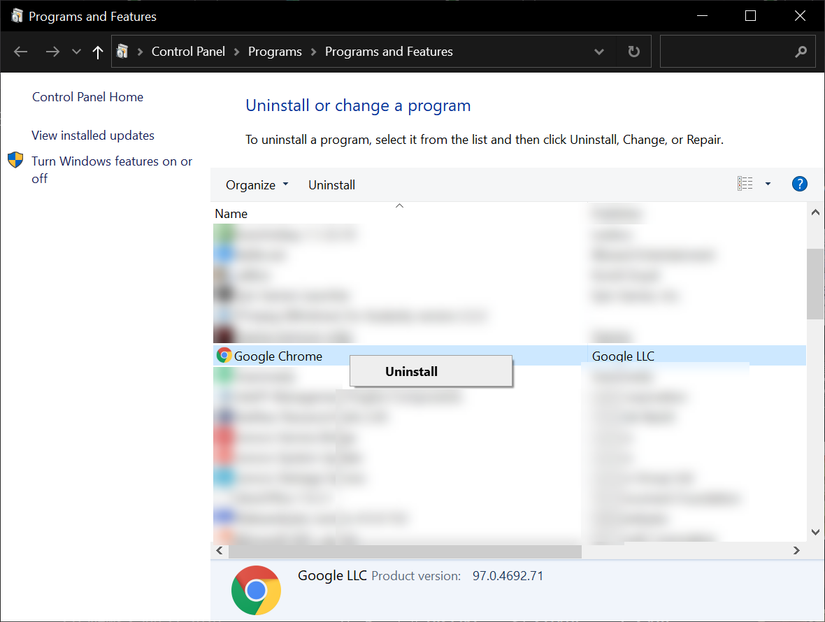Click the search magnifier icon

[x=801, y=52]
